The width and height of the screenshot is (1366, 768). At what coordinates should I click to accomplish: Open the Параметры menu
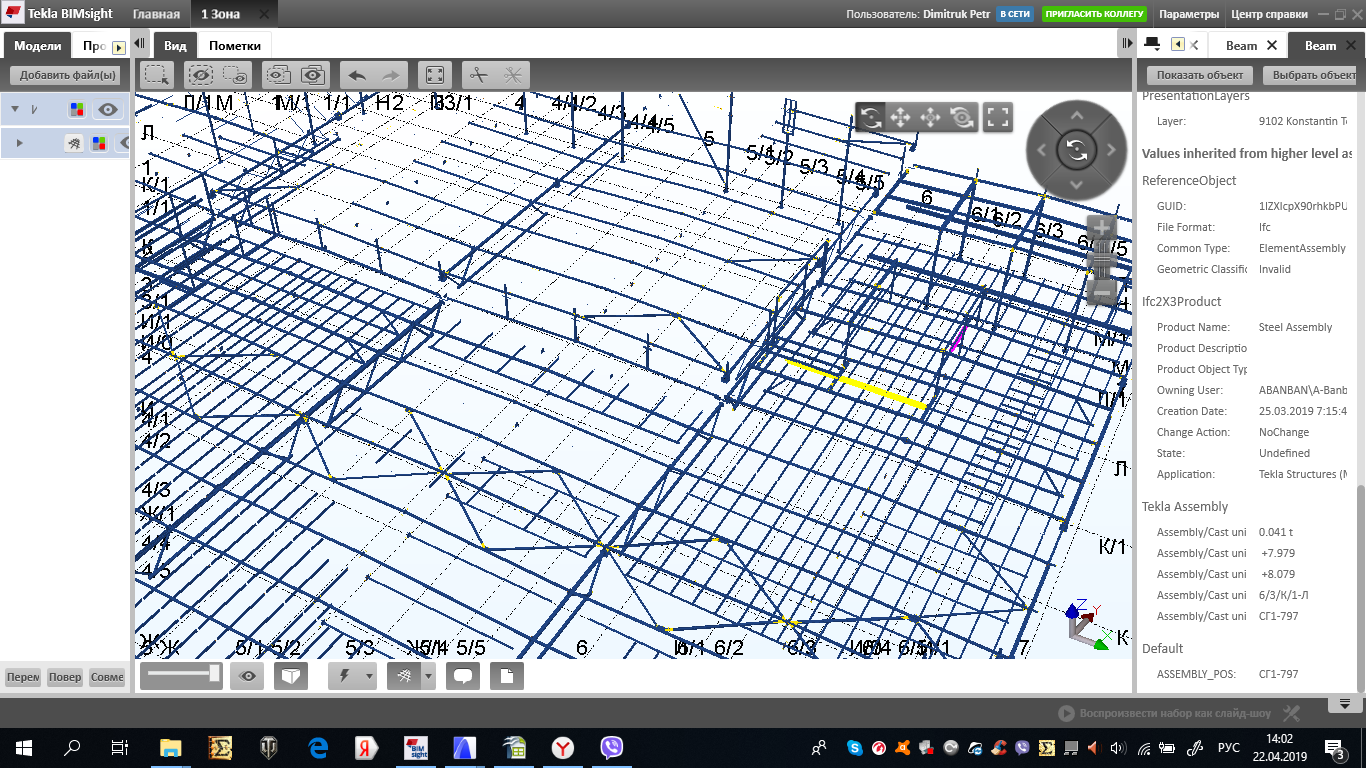point(1189,15)
